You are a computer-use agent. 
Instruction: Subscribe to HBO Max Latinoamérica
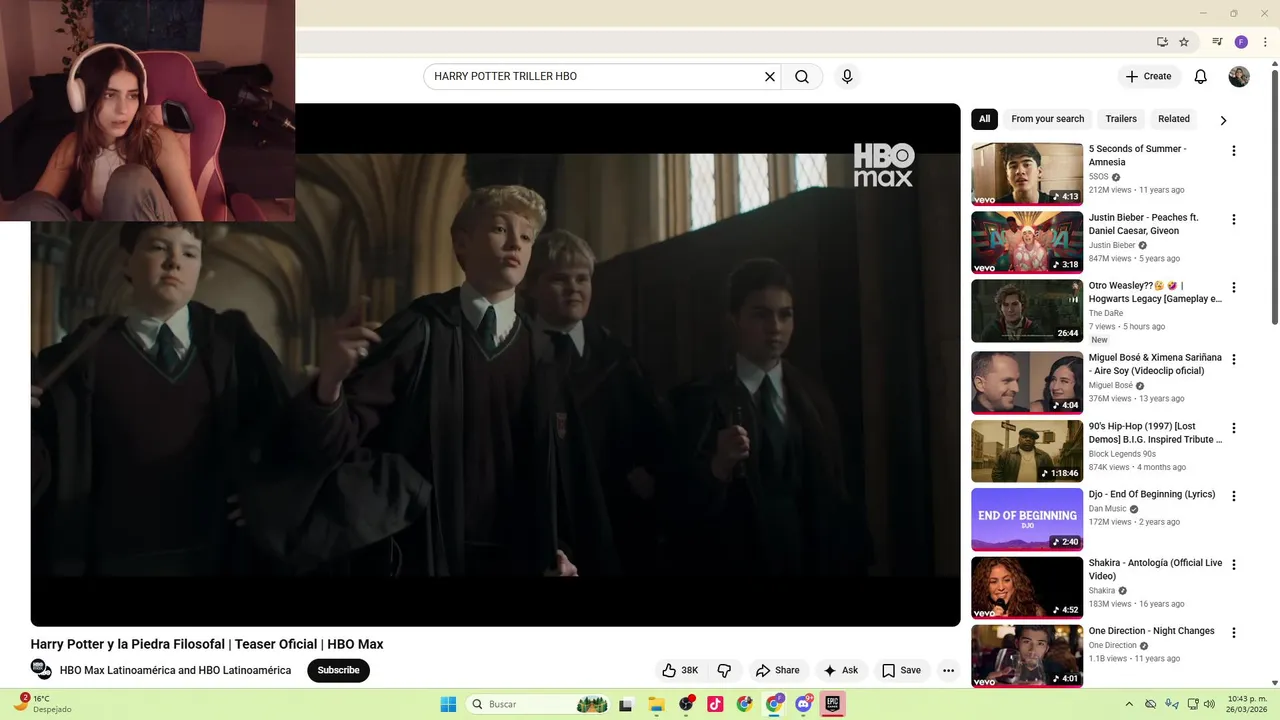tap(338, 670)
